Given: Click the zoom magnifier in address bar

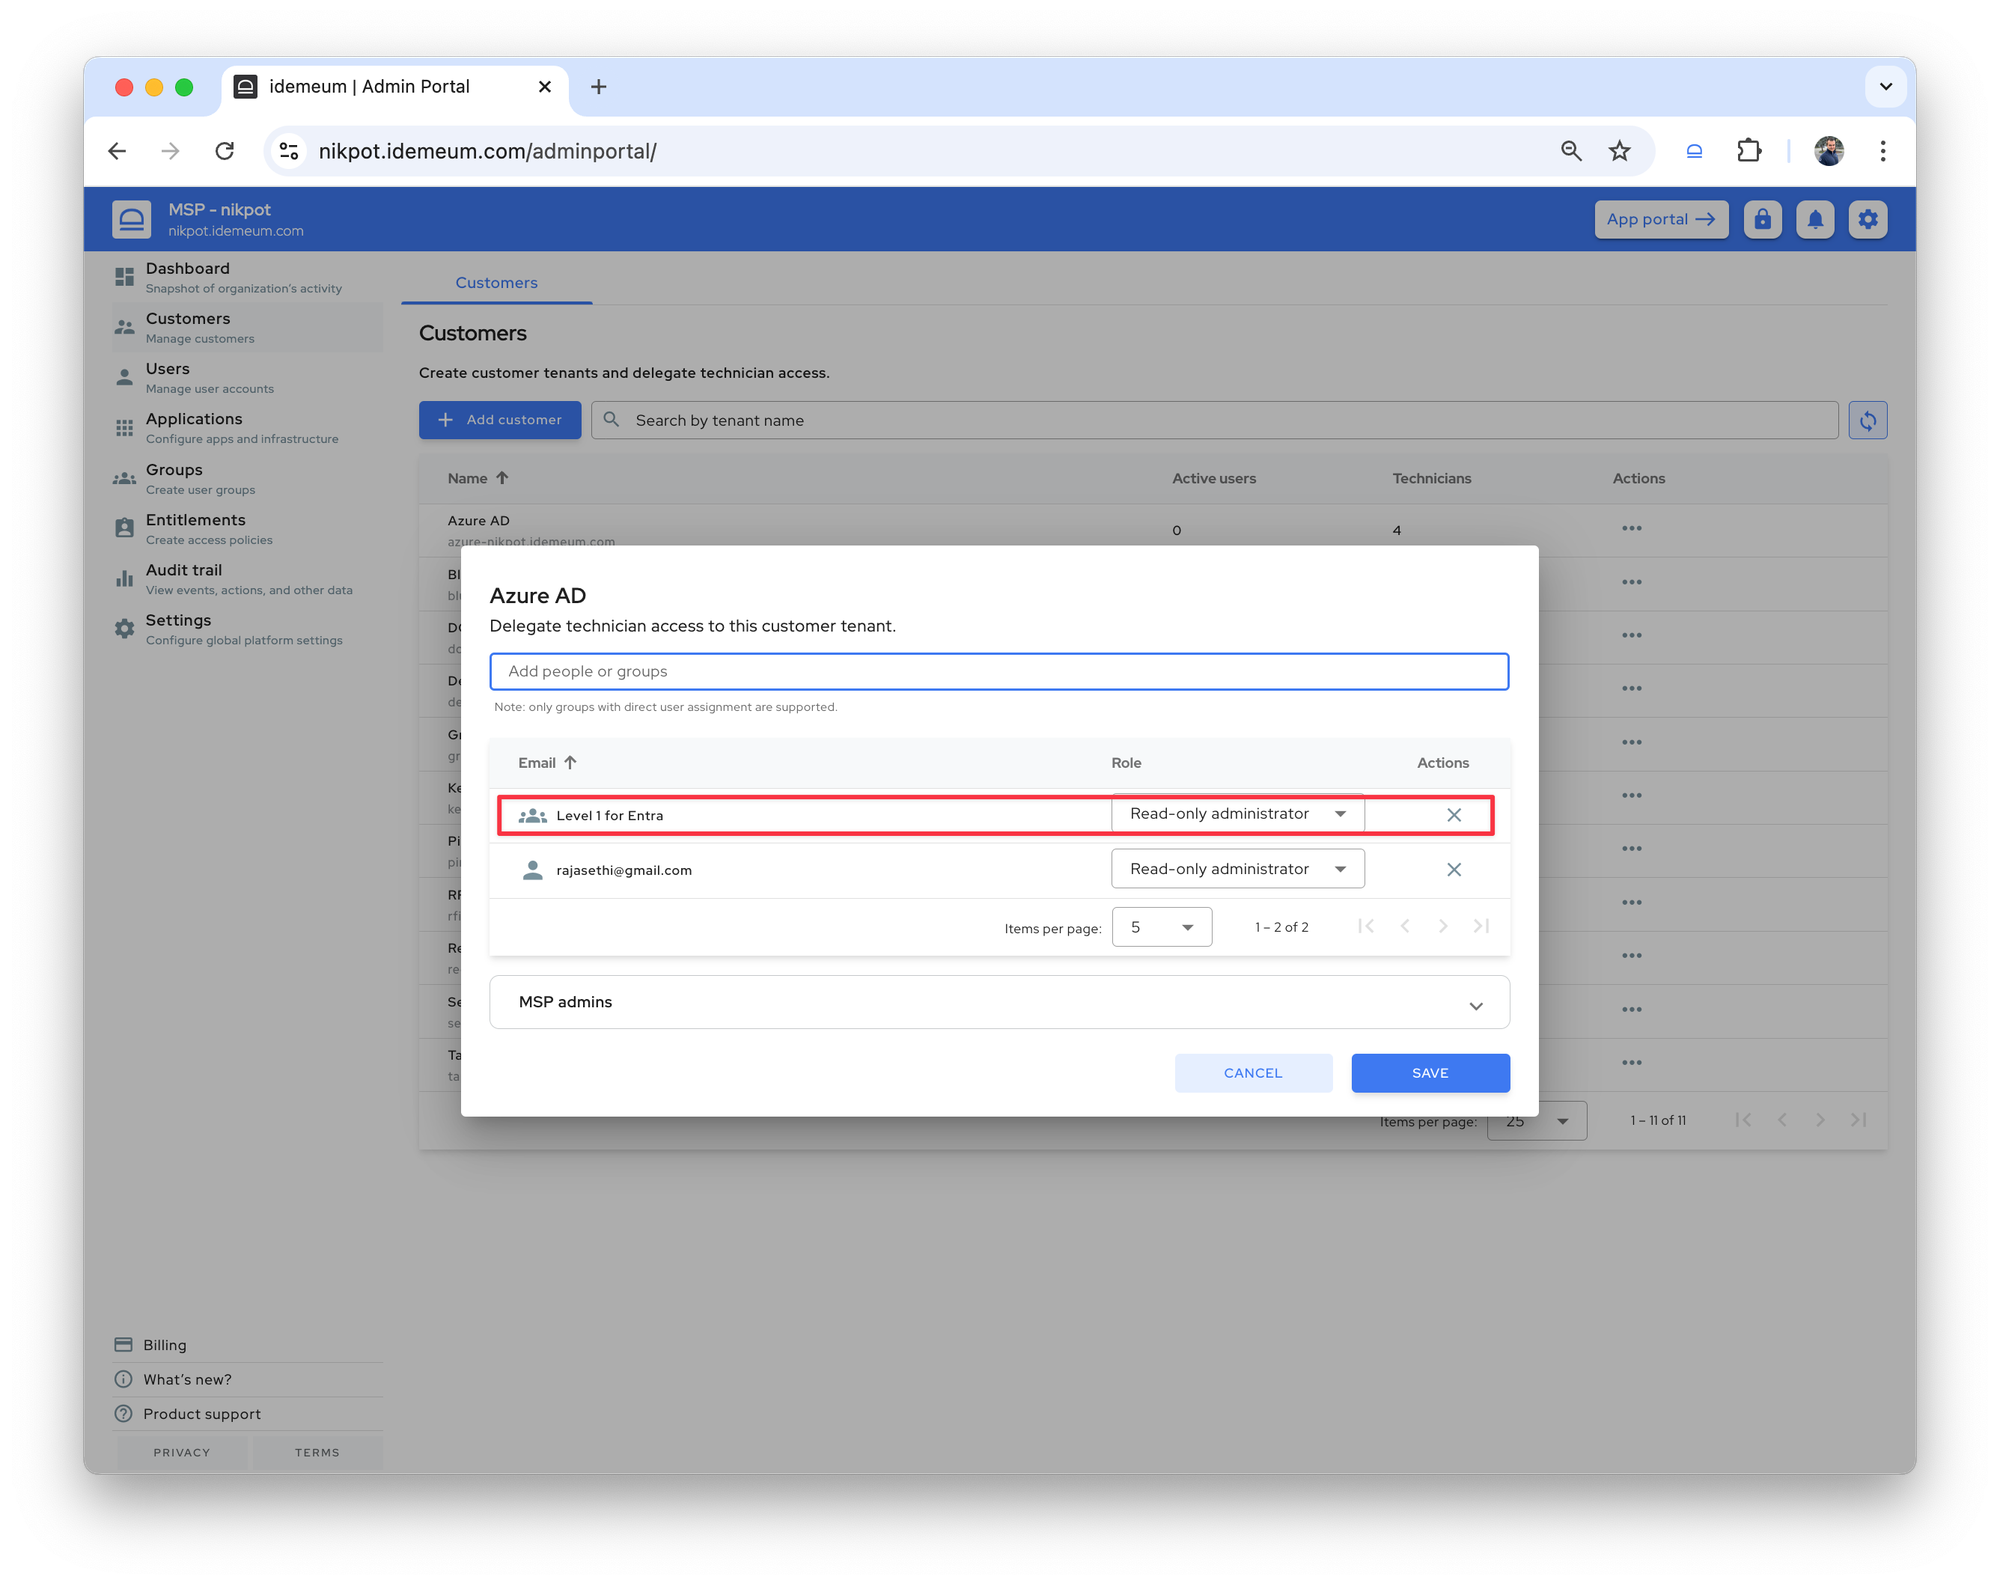Looking at the screenshot, I should pos(1571,151).
